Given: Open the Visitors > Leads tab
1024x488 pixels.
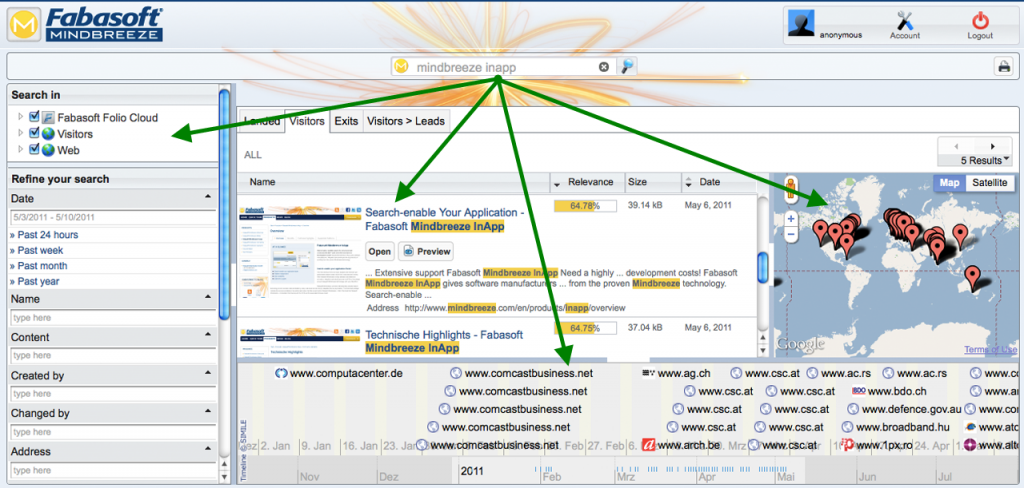Looking at the screenshot, I should pos(406,121).
